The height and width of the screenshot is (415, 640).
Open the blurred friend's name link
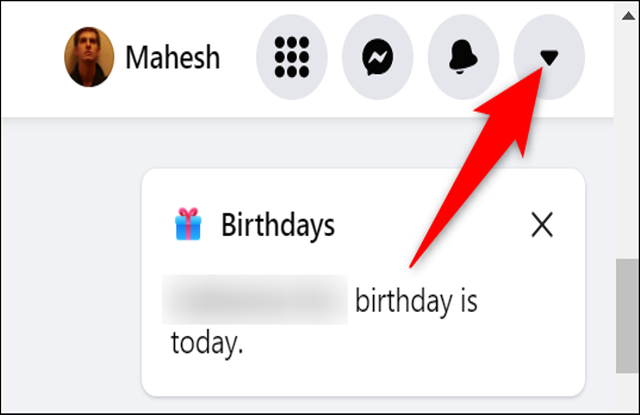point(255,300)
